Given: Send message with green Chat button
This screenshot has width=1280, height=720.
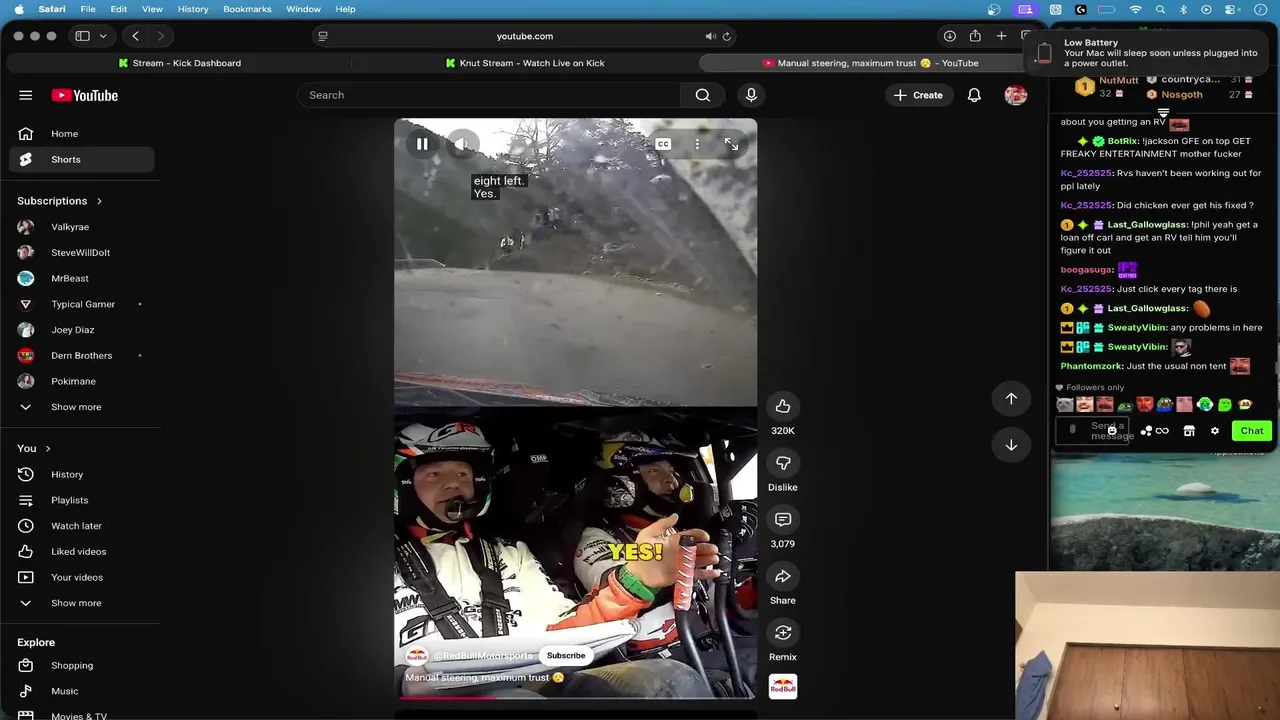Looking at the screenshot, I should click(x=1252, y=431).
